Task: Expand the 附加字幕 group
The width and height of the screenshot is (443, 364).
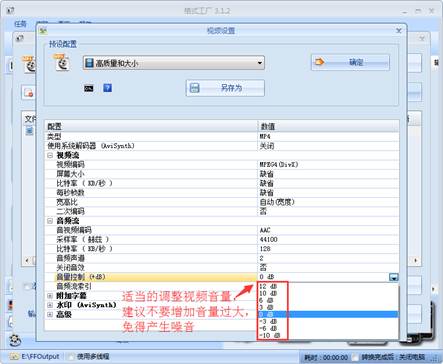Action: [x=50, y=296]
